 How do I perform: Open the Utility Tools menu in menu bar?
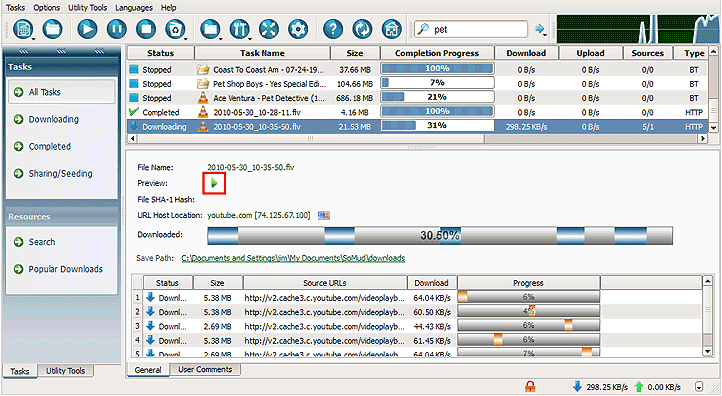(87, 8)
